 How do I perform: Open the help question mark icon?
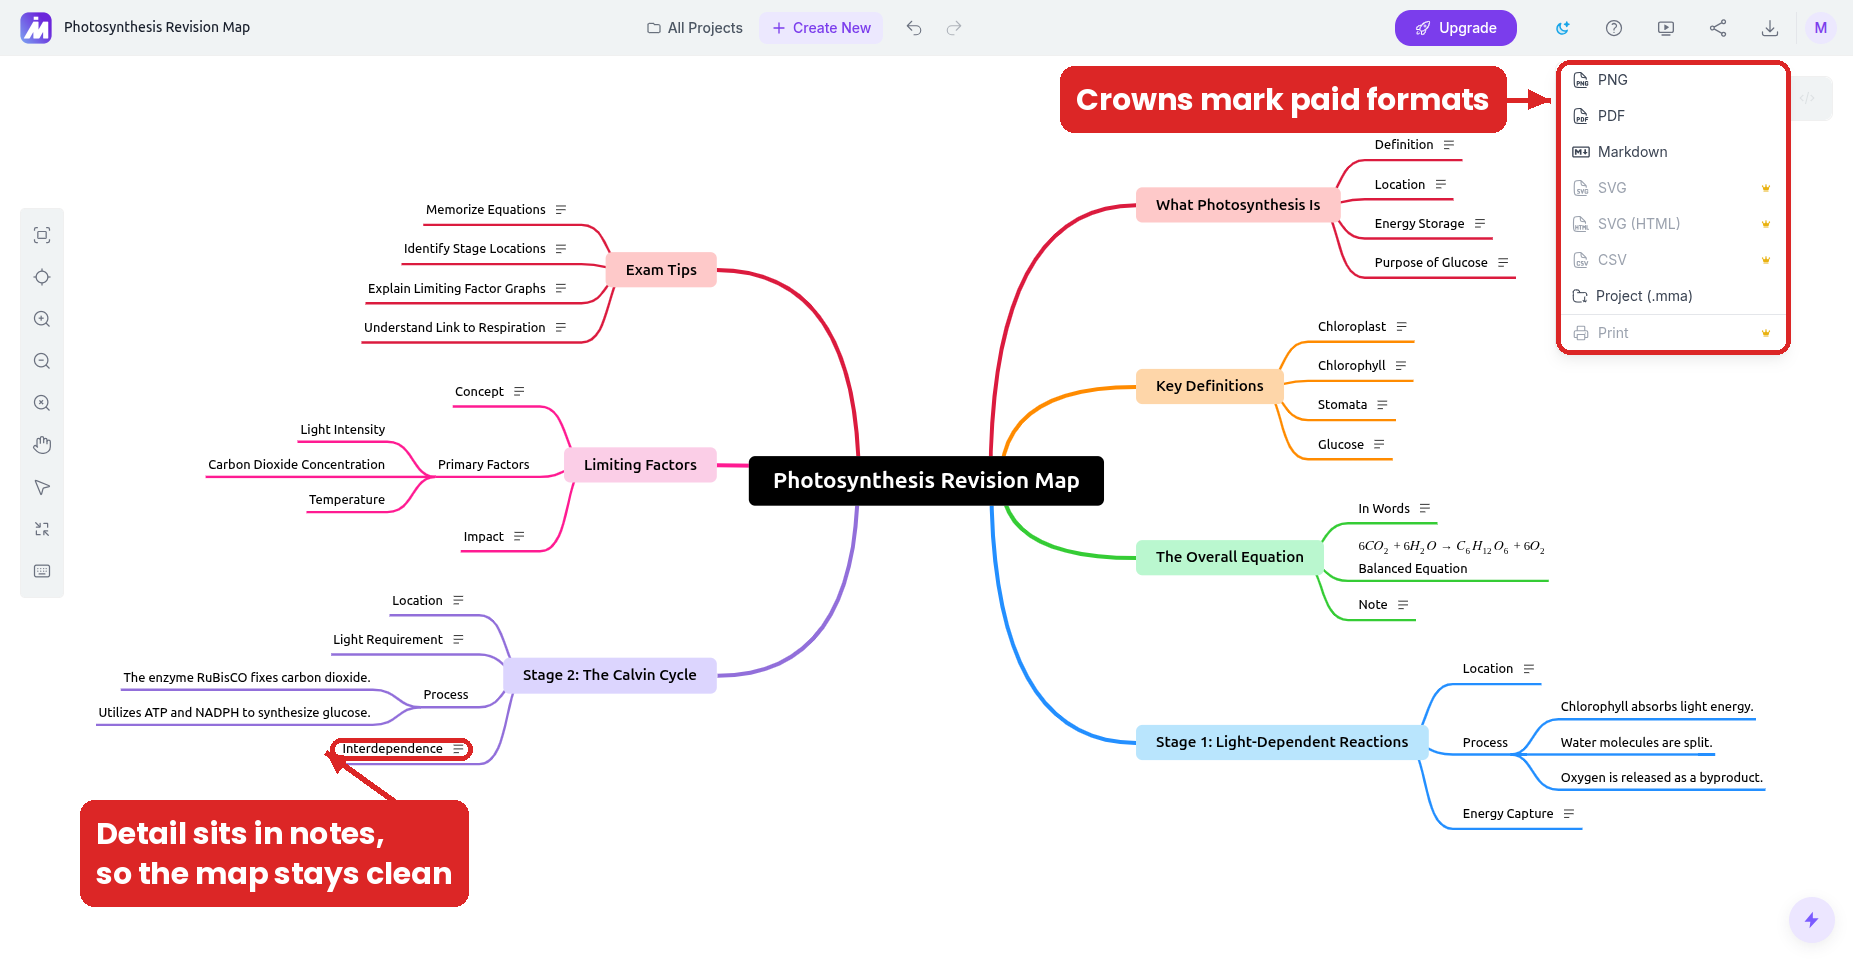tap(1614, 28)
